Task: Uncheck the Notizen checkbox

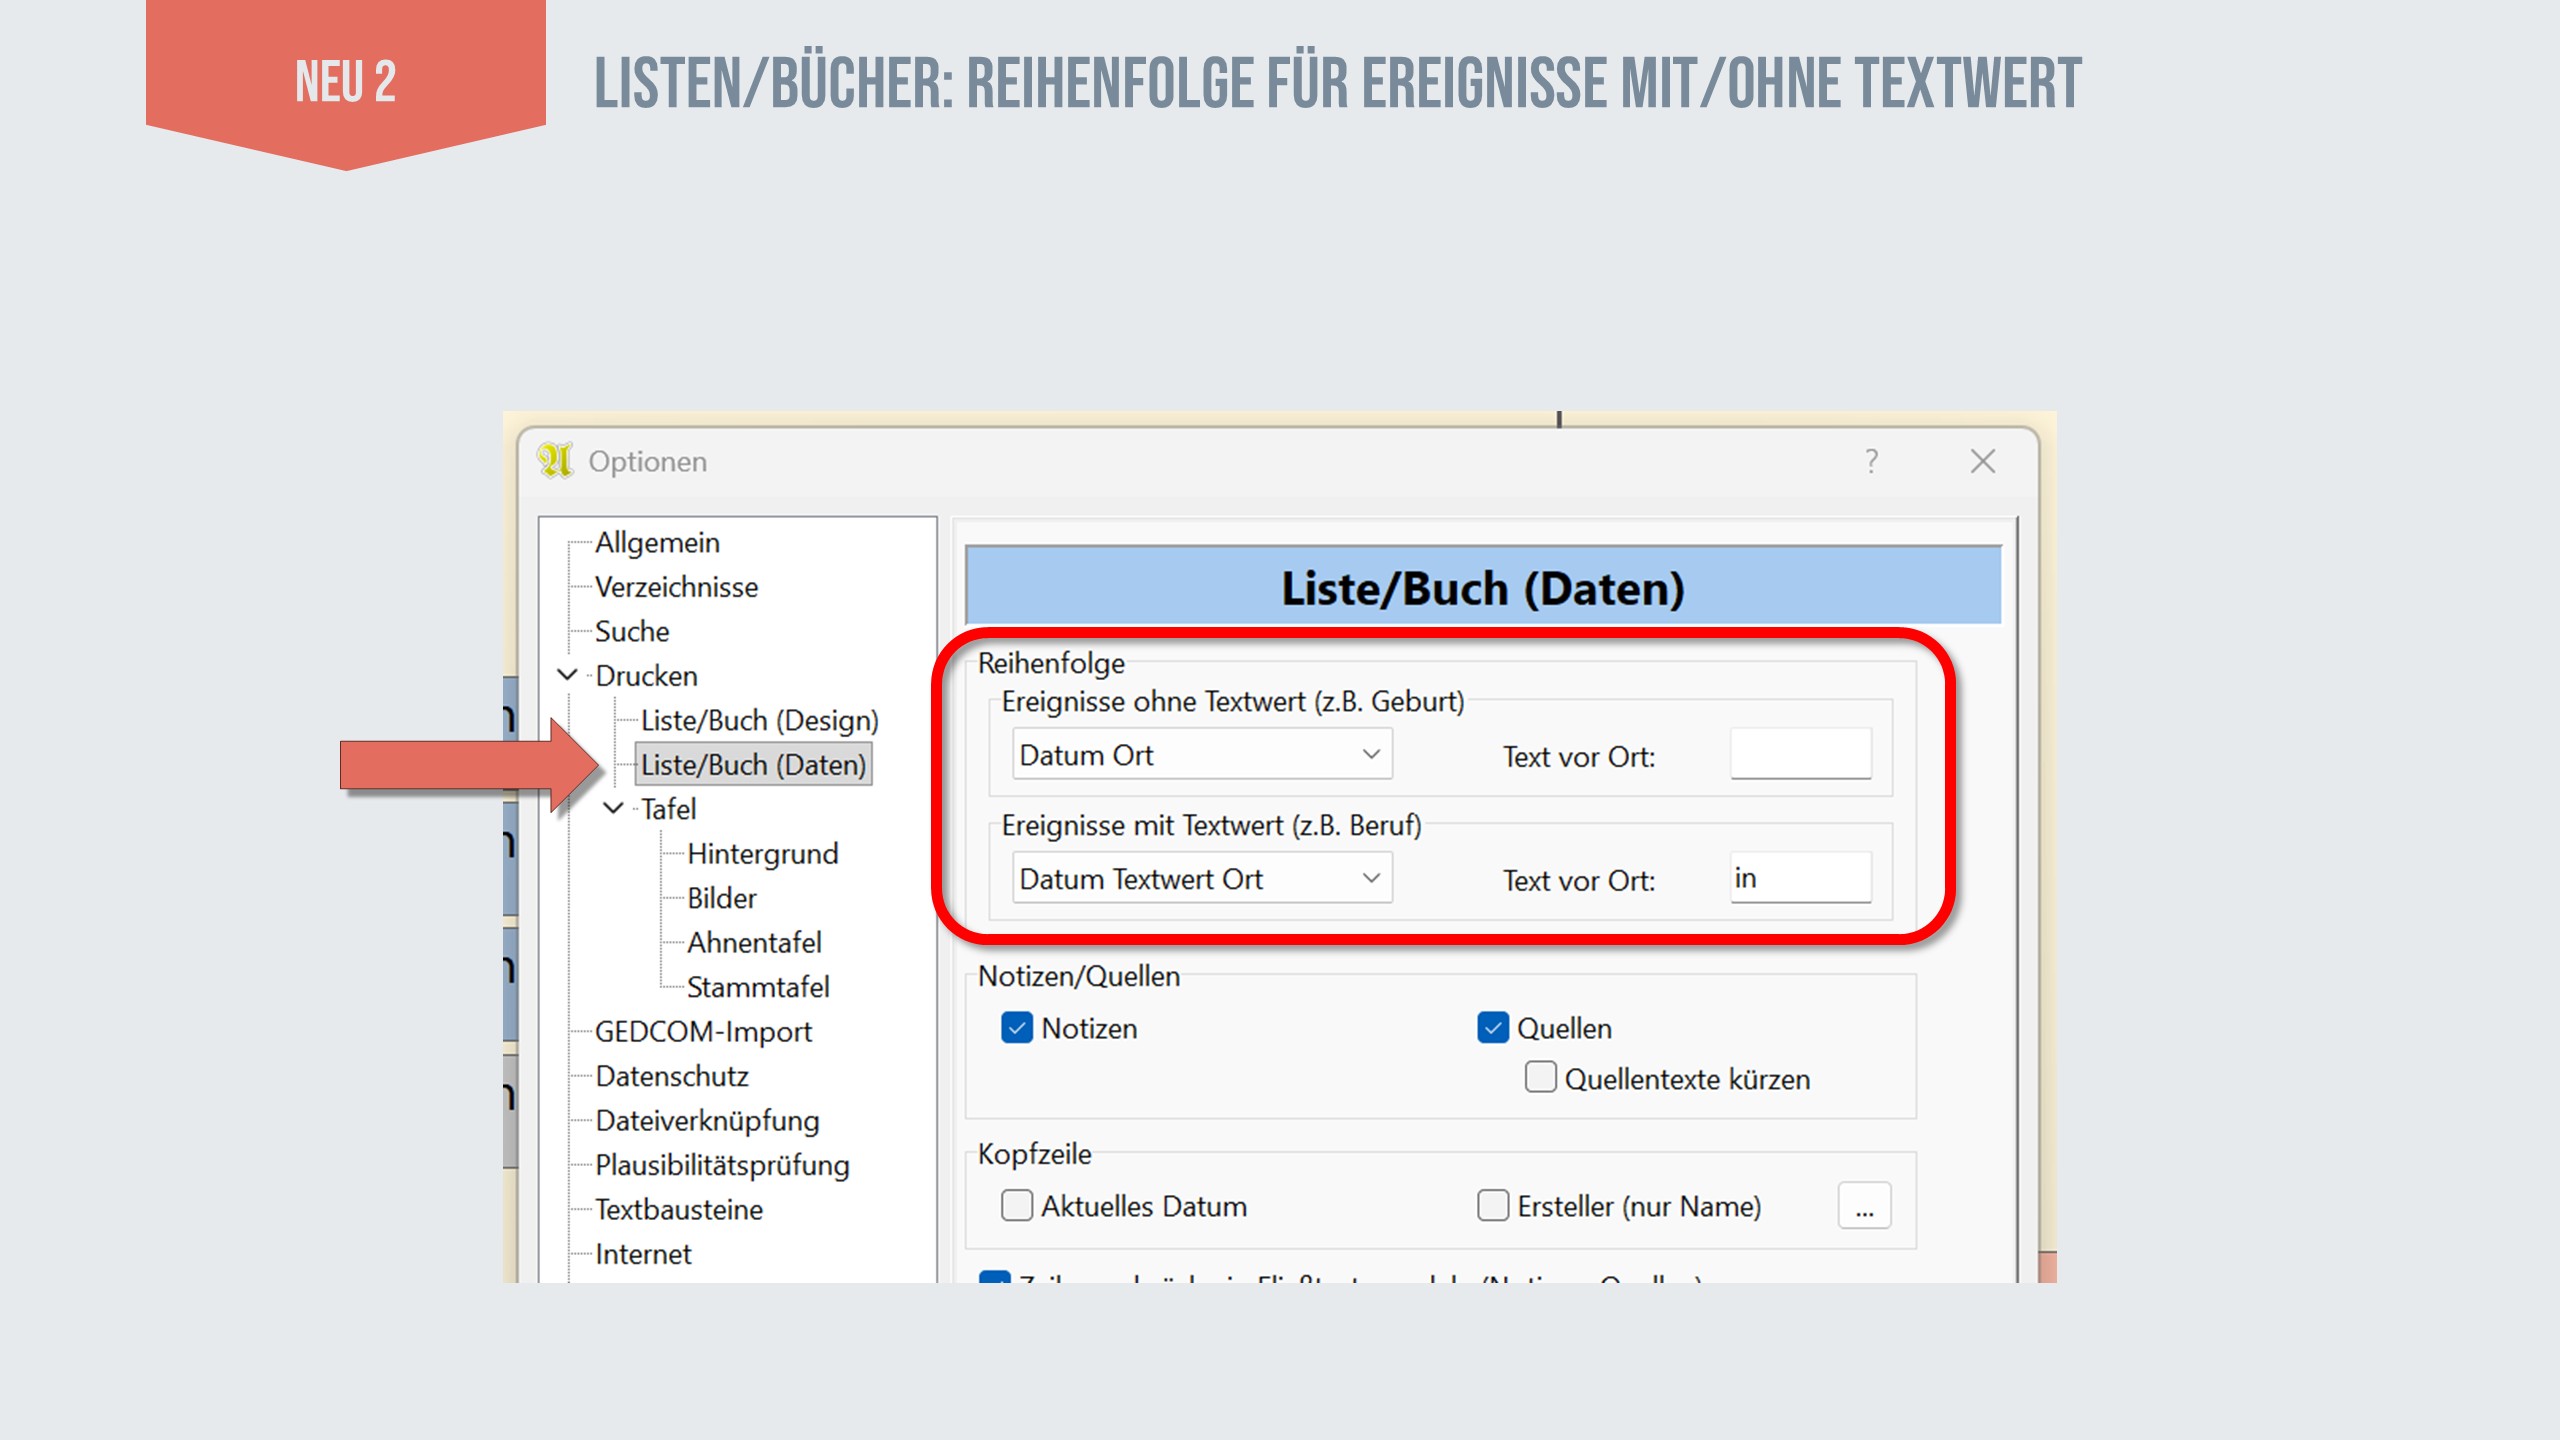Action: coord(1016,1028)
